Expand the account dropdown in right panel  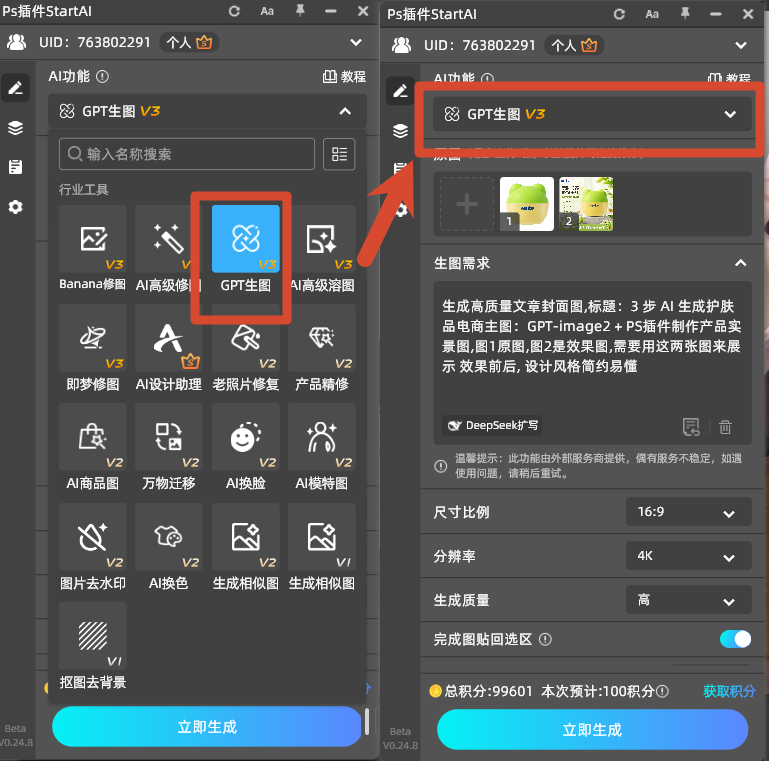[741, 46]
